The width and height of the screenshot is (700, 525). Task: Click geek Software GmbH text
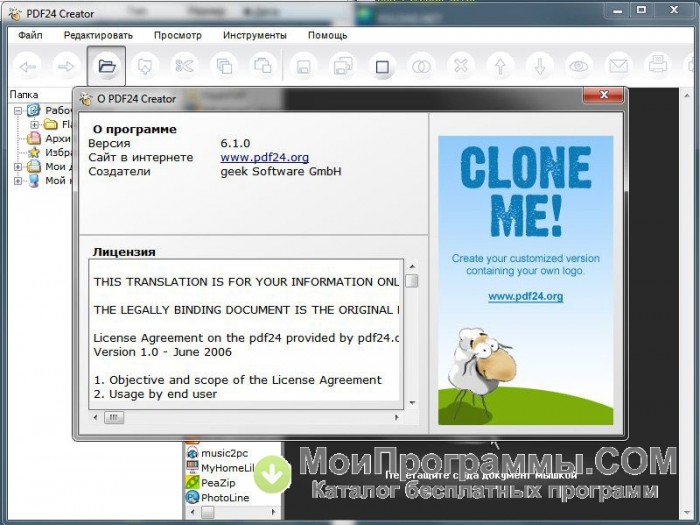(281, 171)
